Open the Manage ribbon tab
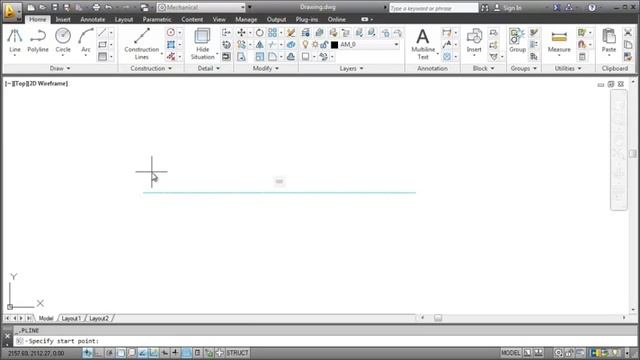This screenshot has width=640, height=360. 246,19
